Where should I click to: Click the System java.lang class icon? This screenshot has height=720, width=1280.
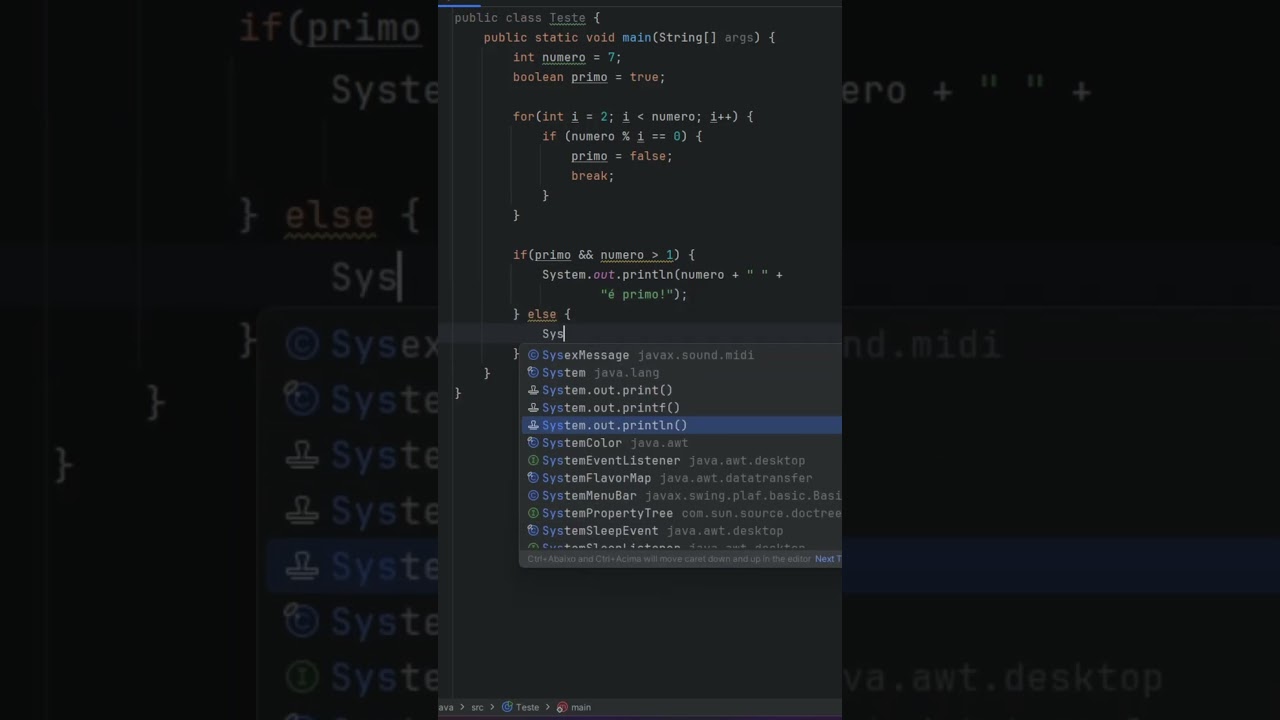(533, 372)
